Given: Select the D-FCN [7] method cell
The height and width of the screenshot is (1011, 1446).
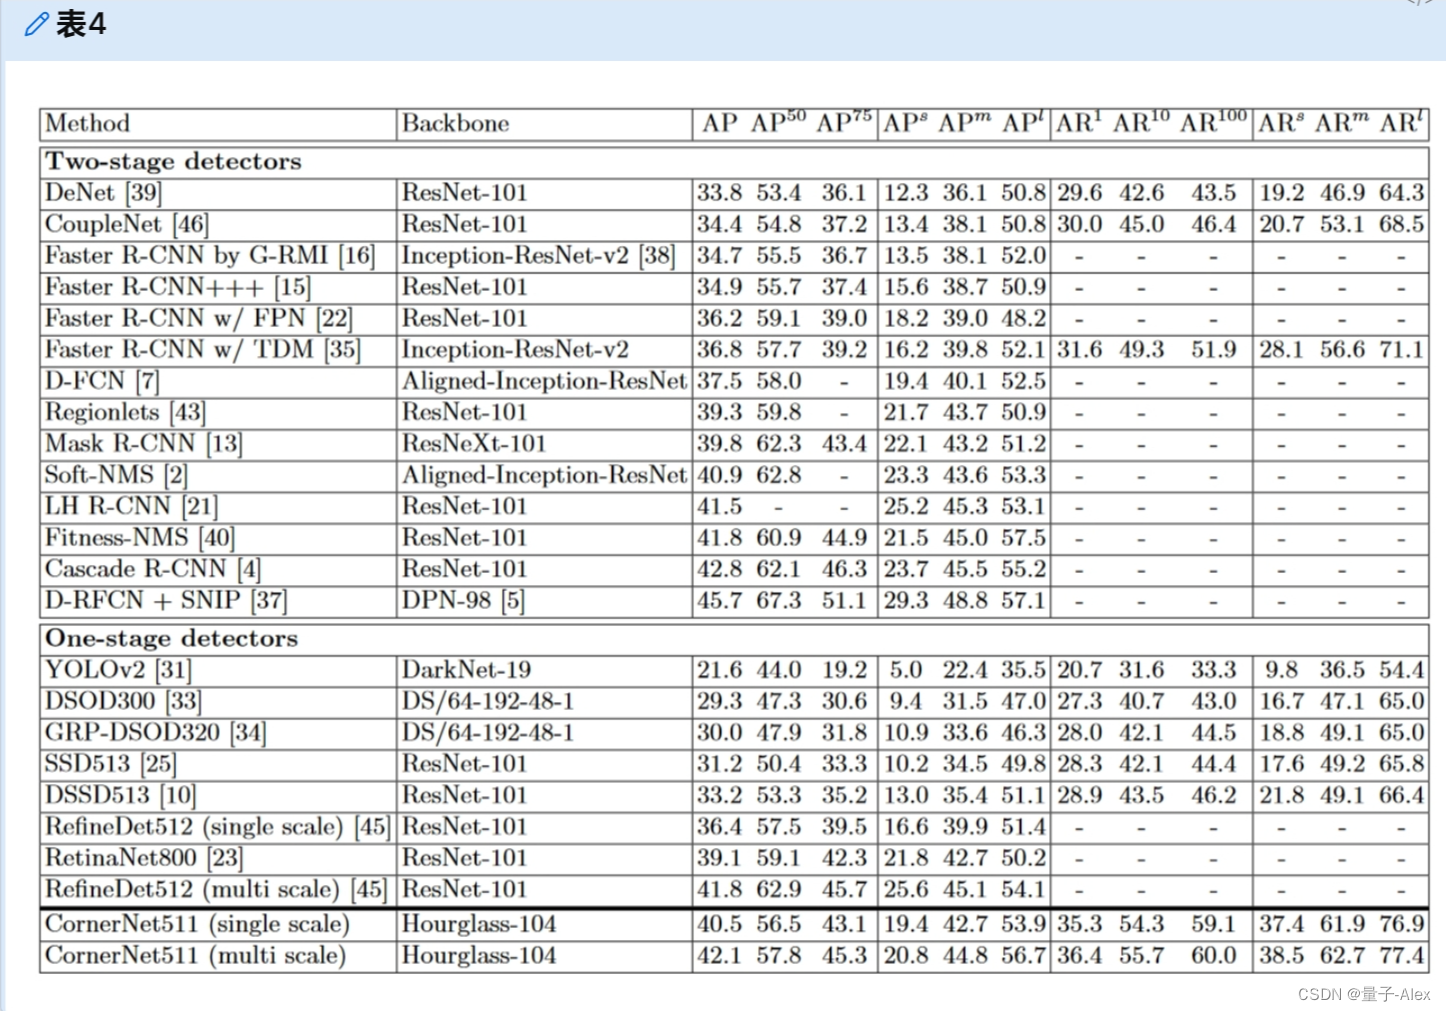Looking at the screenshot, I should [101, 382].
